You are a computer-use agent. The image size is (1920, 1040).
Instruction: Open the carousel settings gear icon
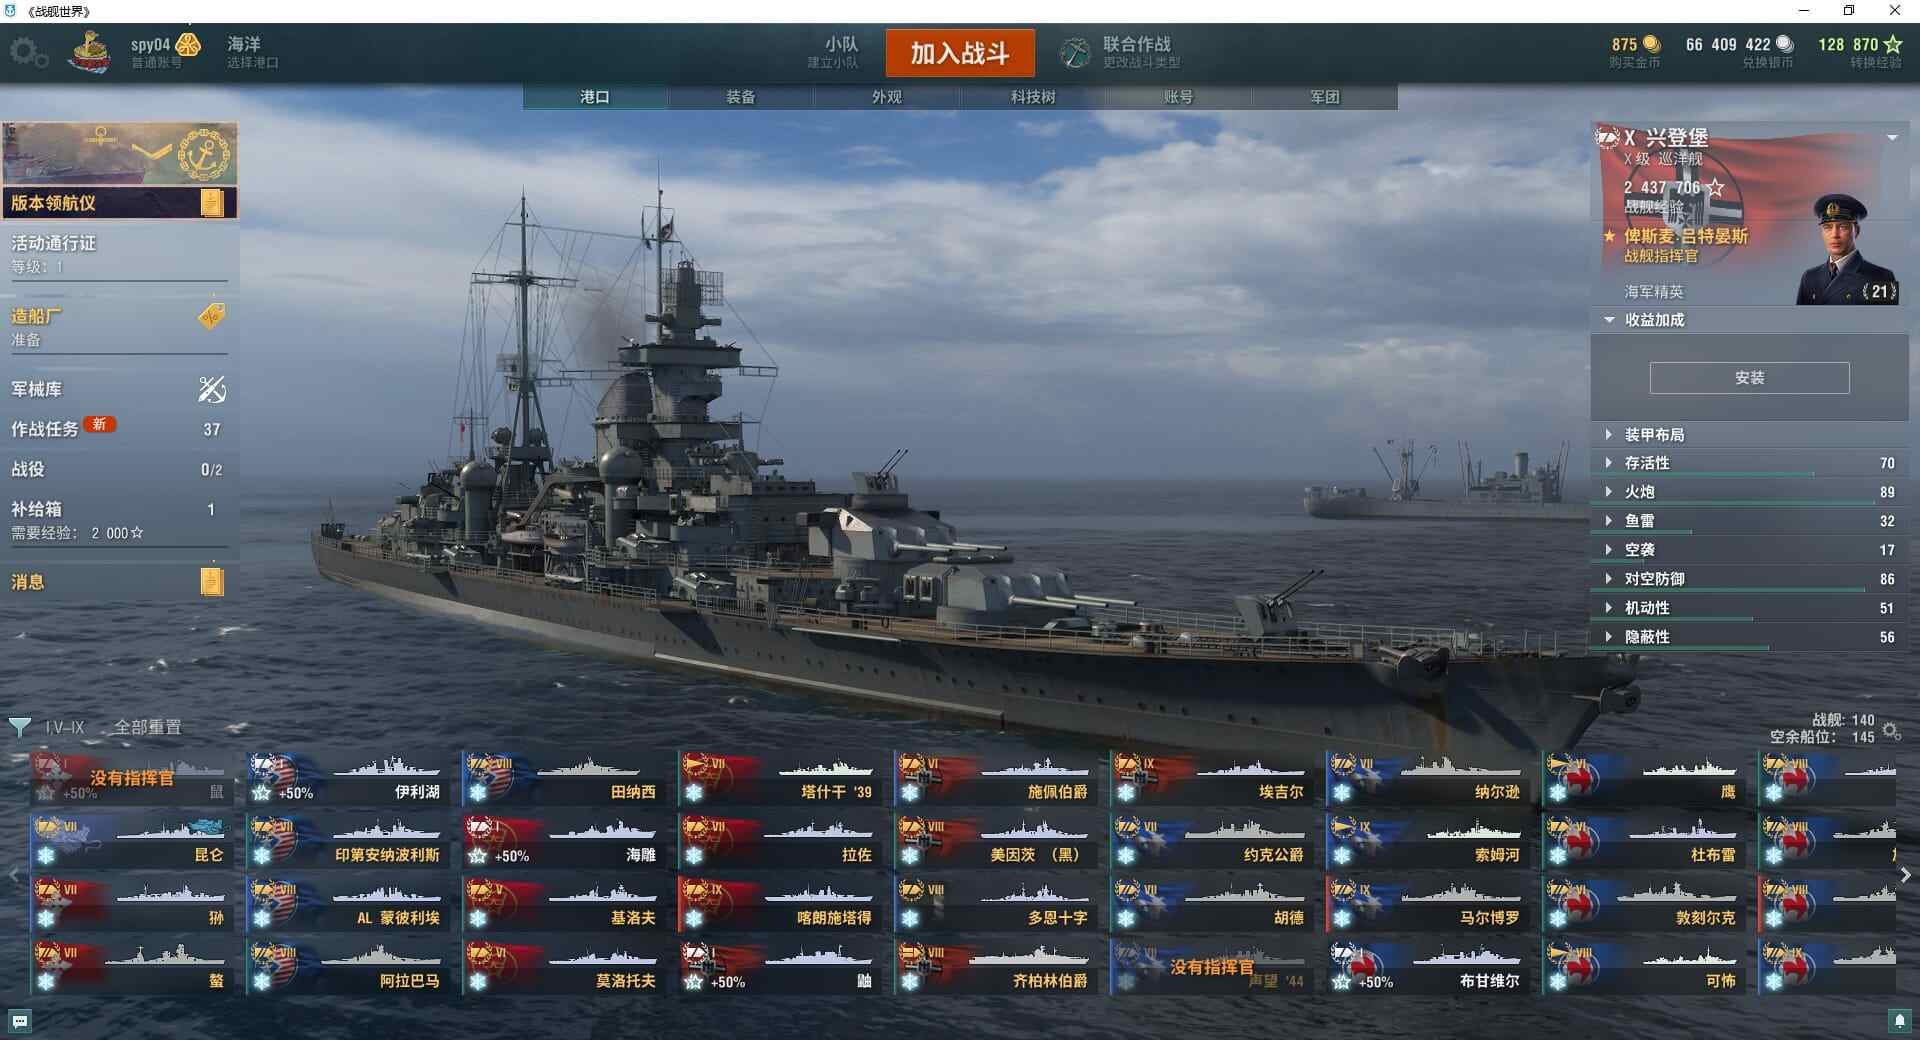click(1891, 731)
